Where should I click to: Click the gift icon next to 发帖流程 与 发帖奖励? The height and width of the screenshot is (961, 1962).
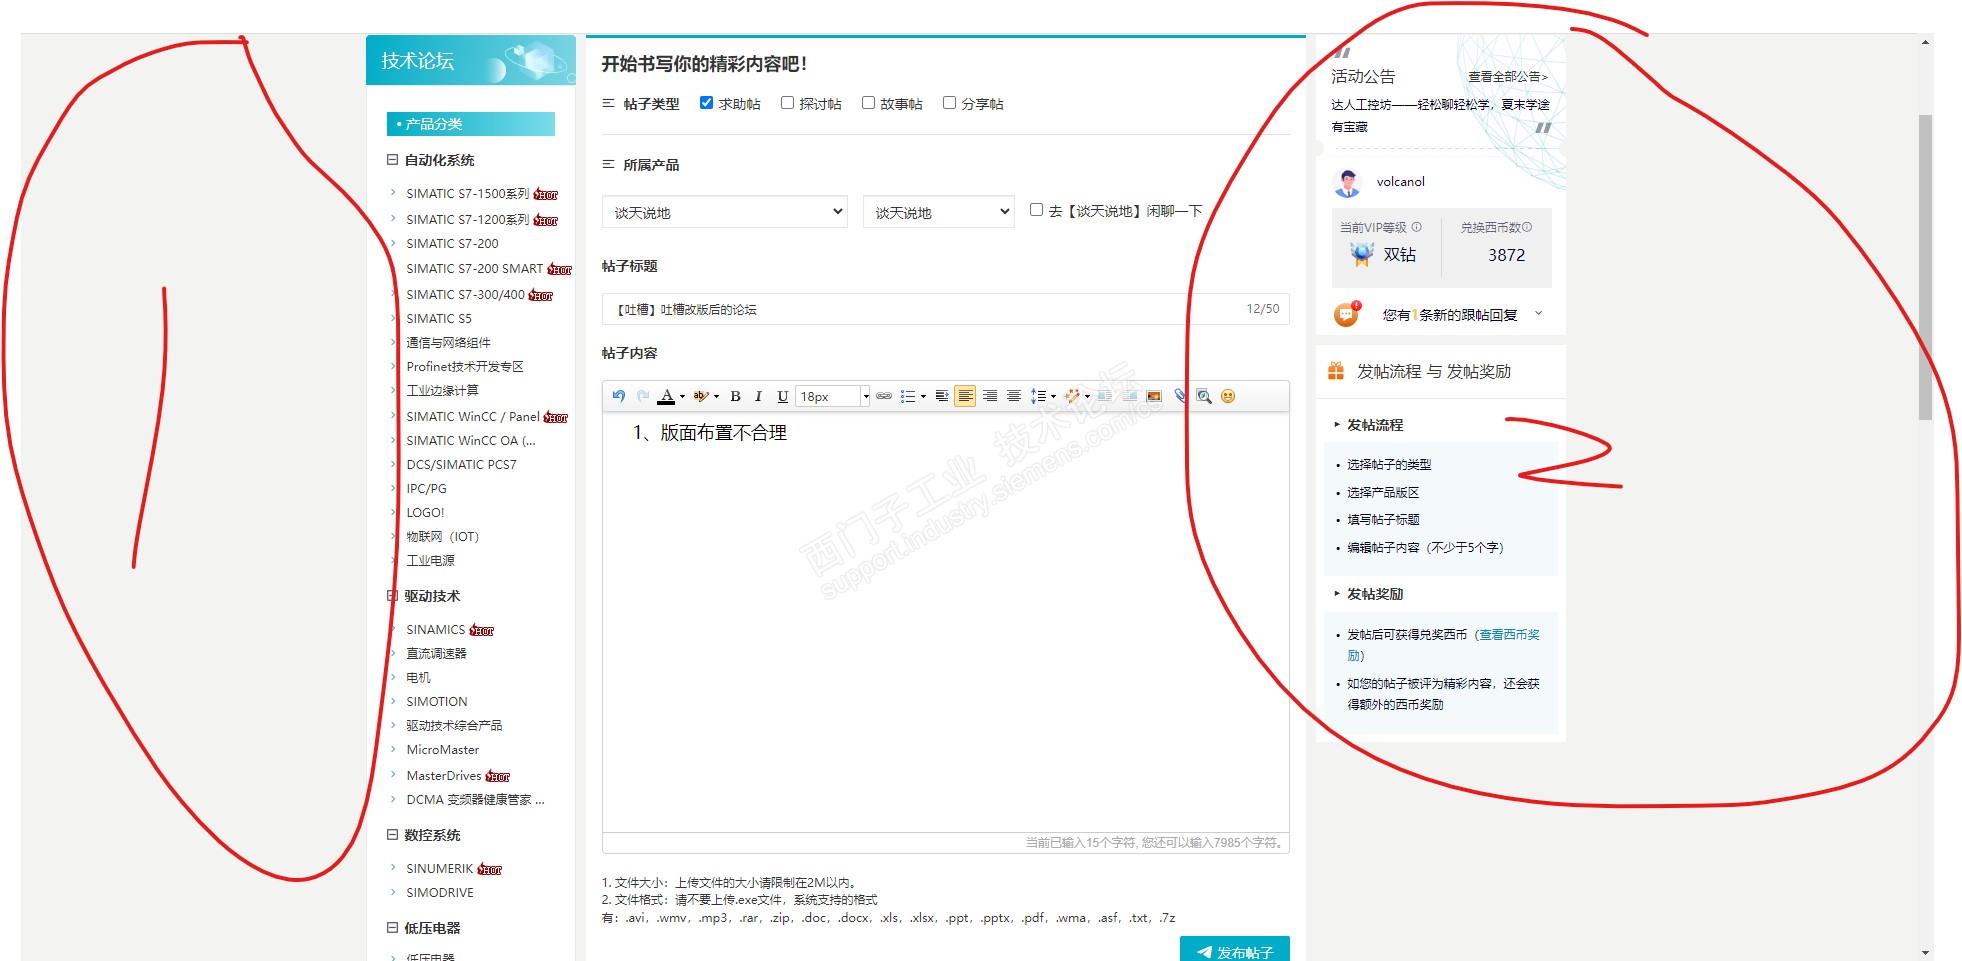coord(1336,371)
